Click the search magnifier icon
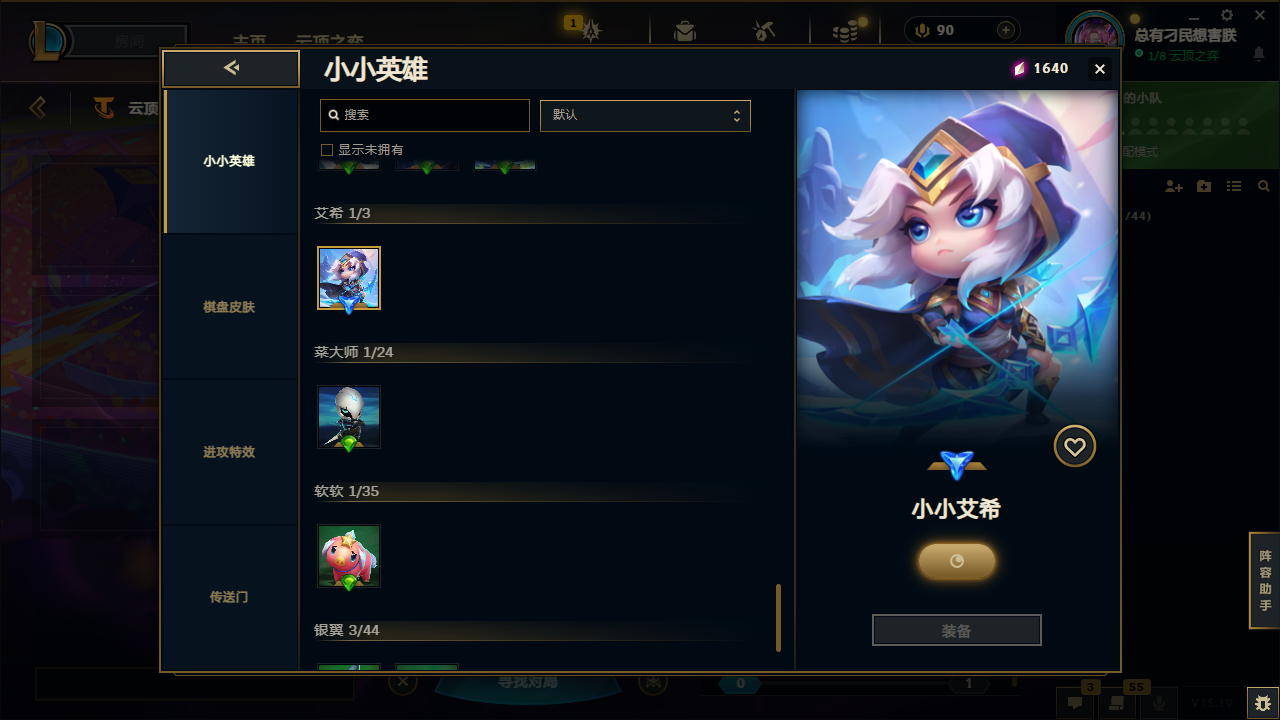The height and width of the screenshot is (720, 1280). [x=334, y=115]
